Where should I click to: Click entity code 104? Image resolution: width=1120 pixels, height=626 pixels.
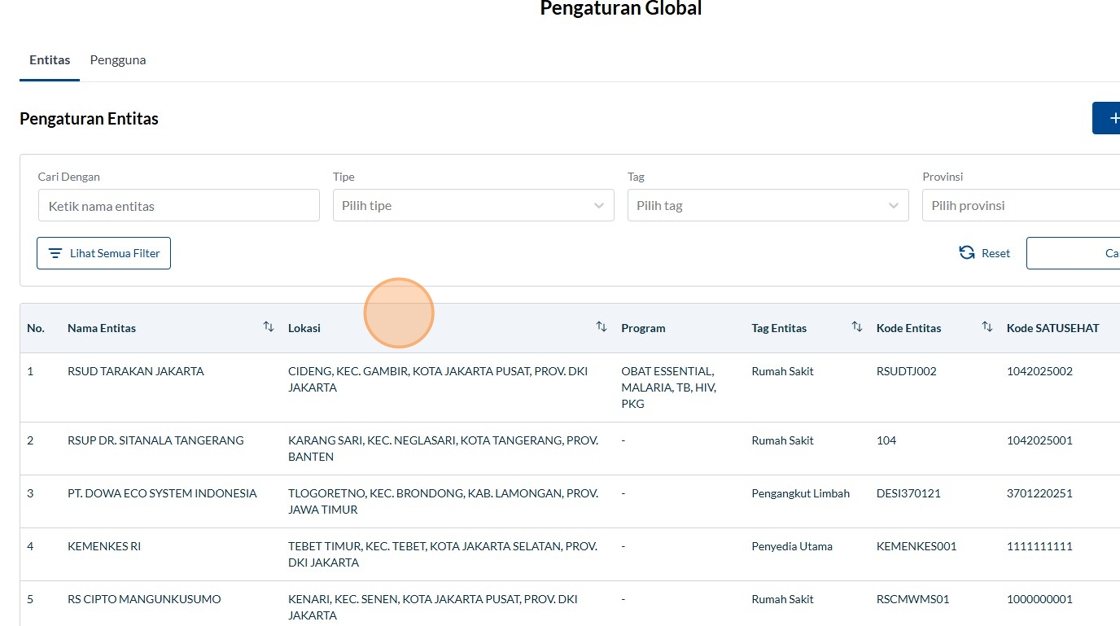coord(886,440)
